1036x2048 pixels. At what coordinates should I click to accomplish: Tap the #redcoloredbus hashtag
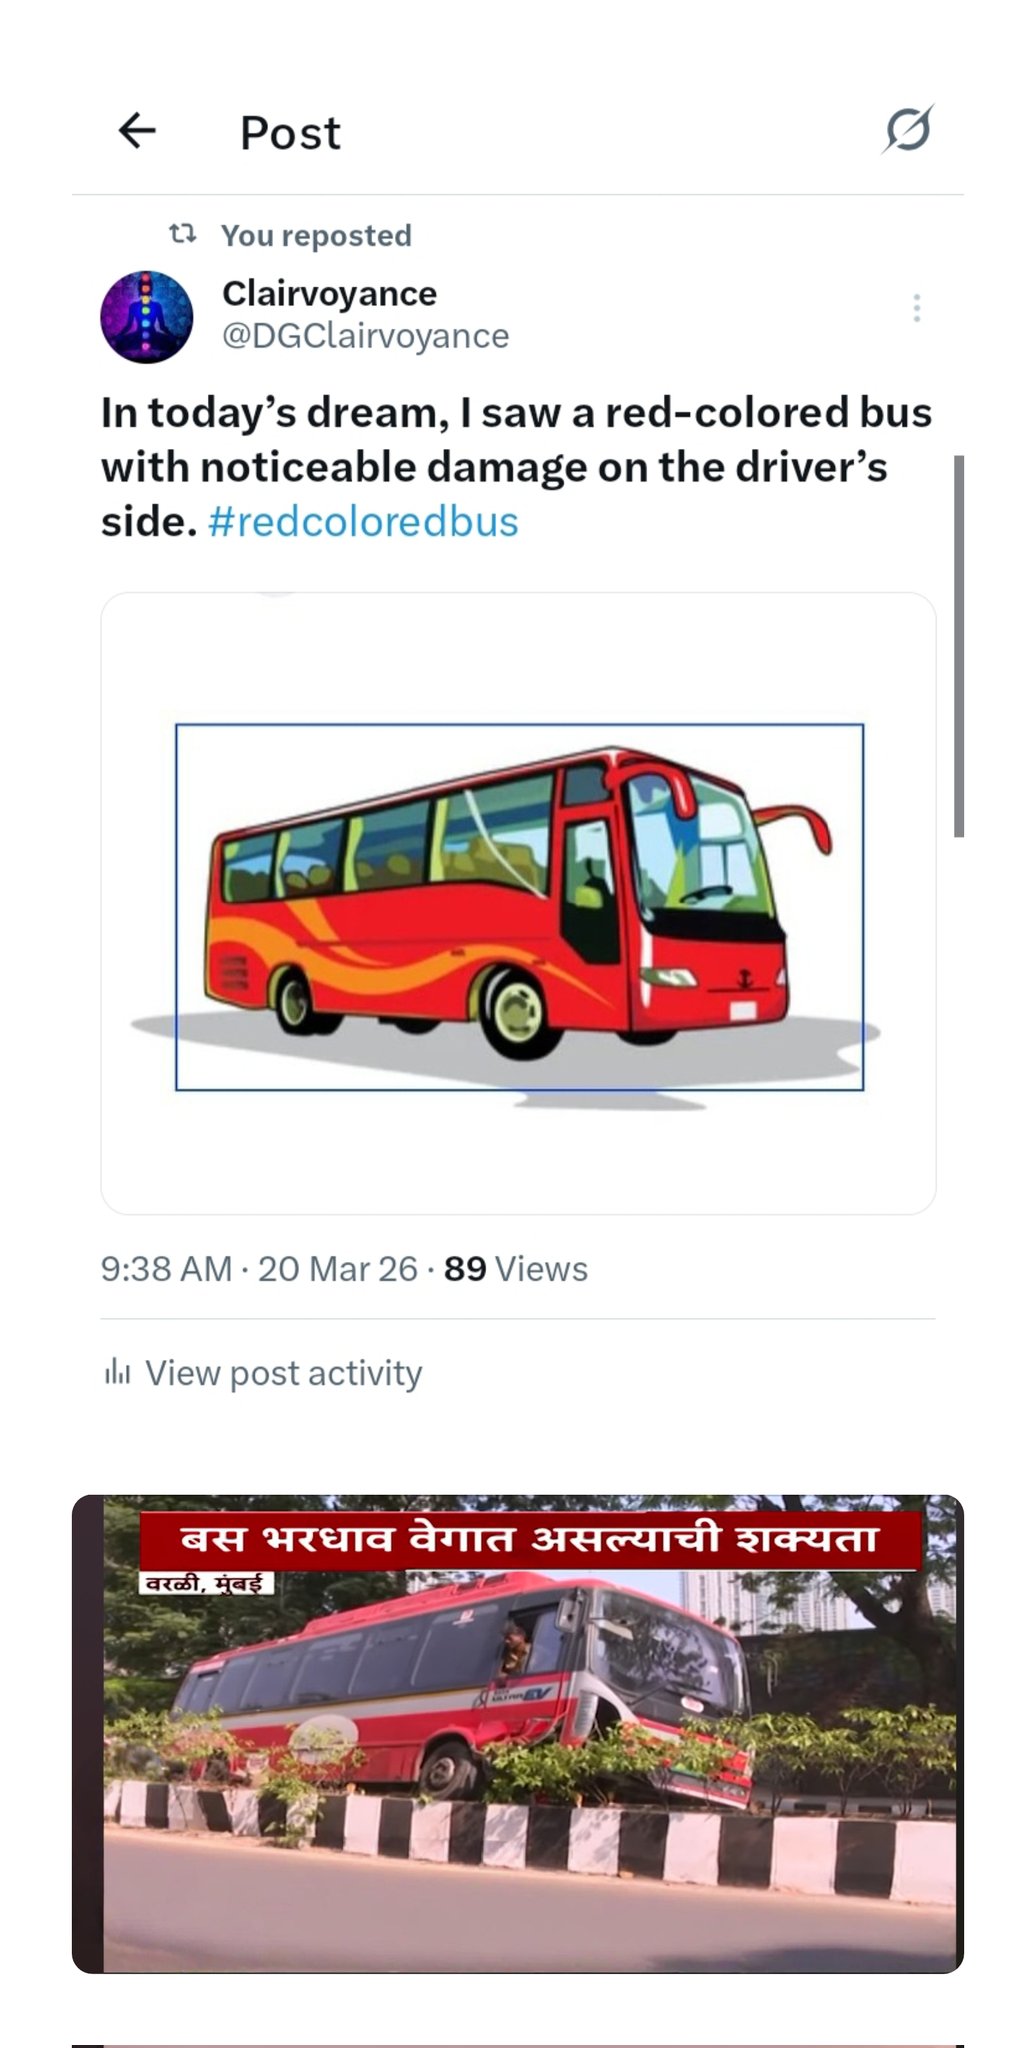pos(363,522)
